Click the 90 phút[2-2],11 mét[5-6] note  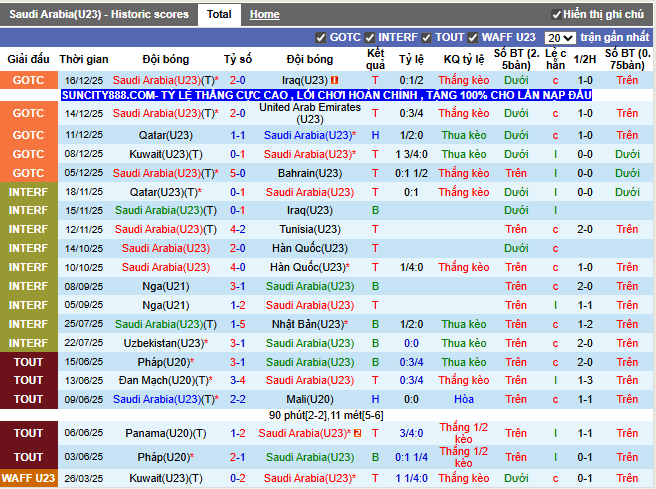pyautogui.click(x=326, y=415)
